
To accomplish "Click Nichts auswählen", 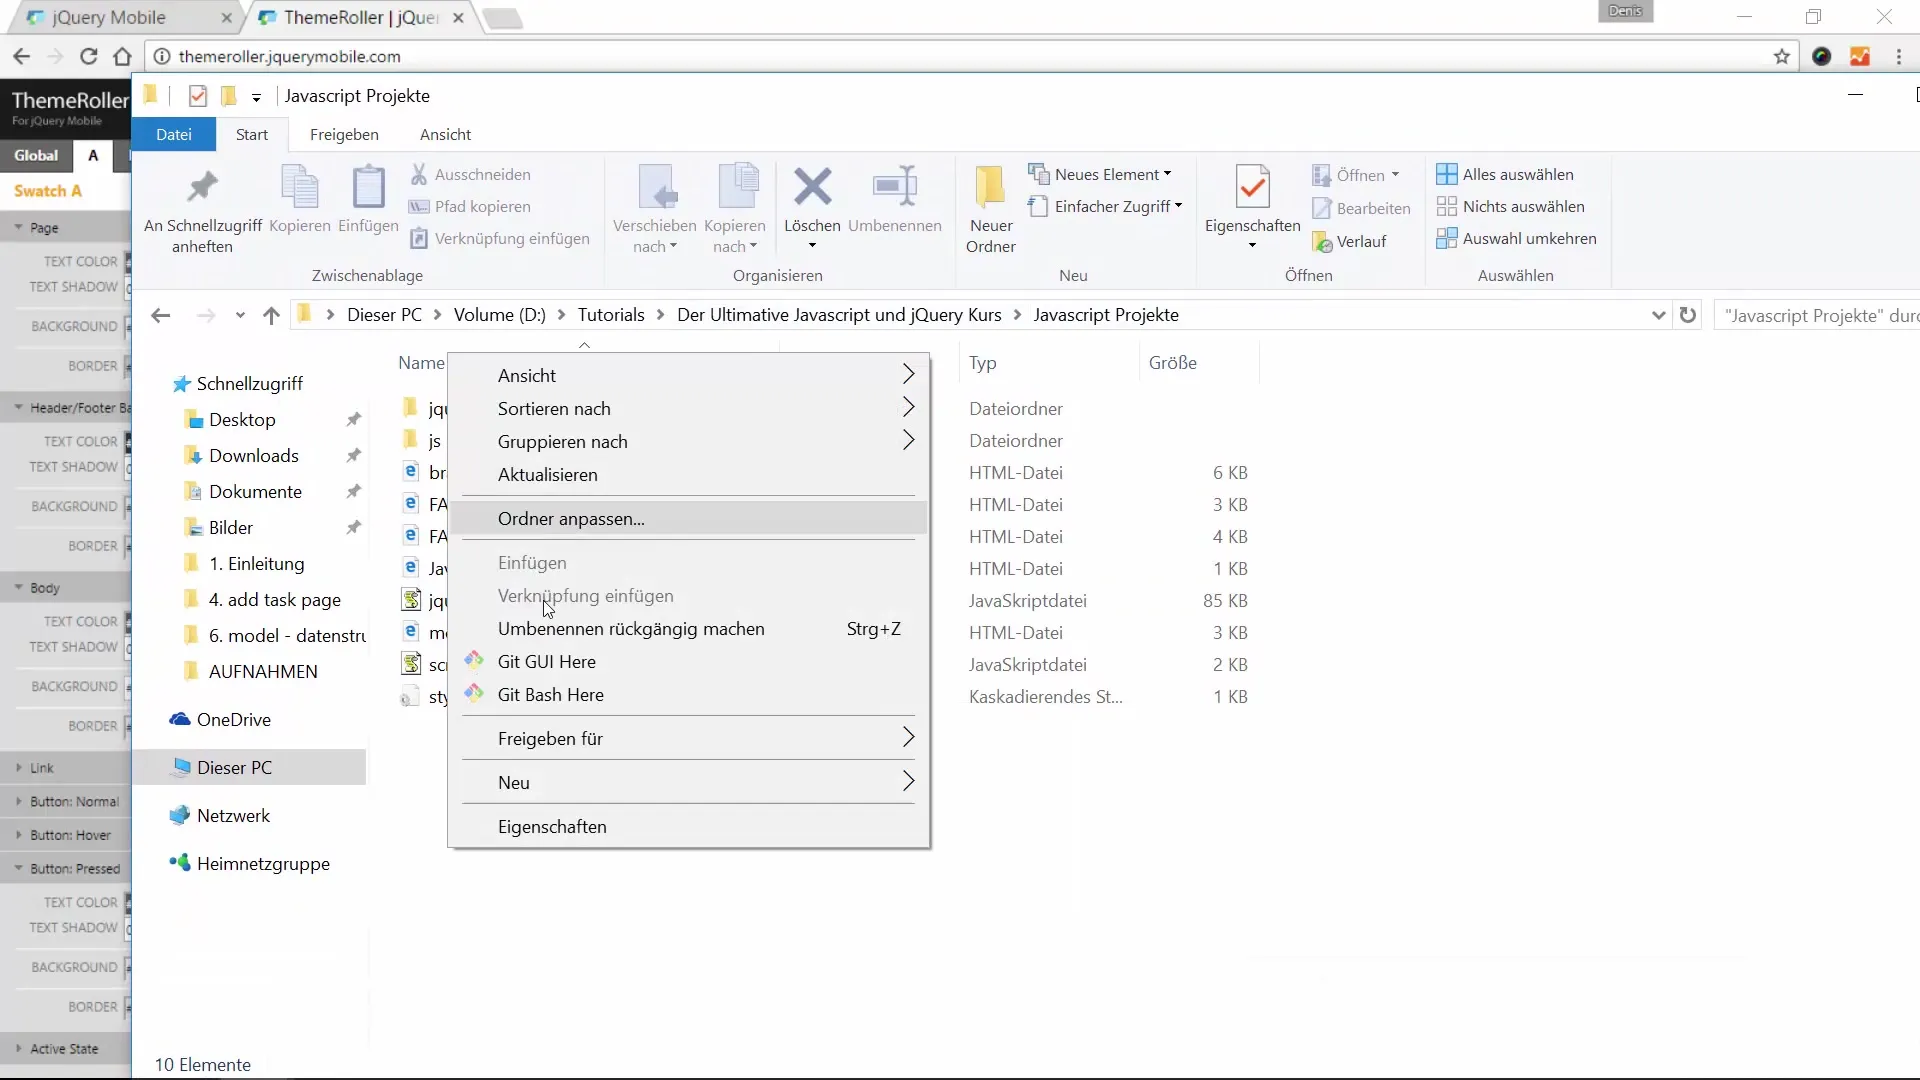I will point(1510,206).
